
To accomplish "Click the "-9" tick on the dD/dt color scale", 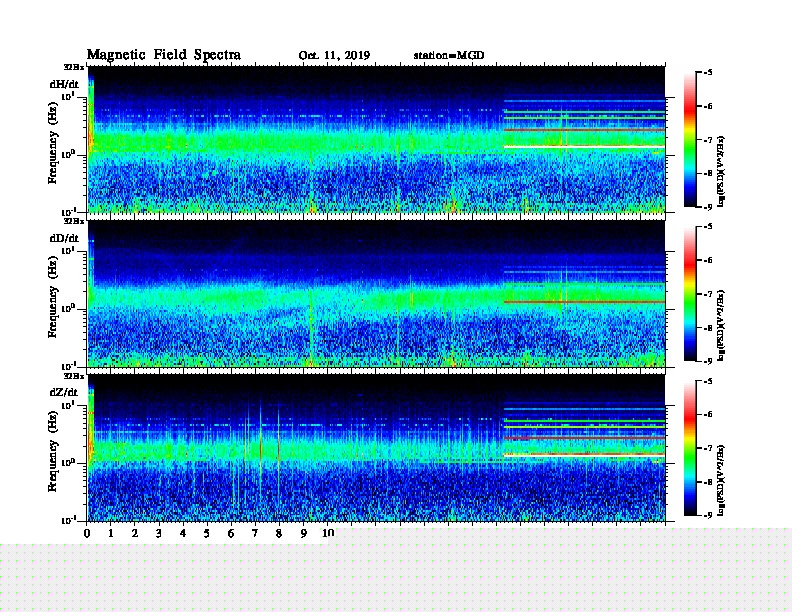I will (708, 361).
